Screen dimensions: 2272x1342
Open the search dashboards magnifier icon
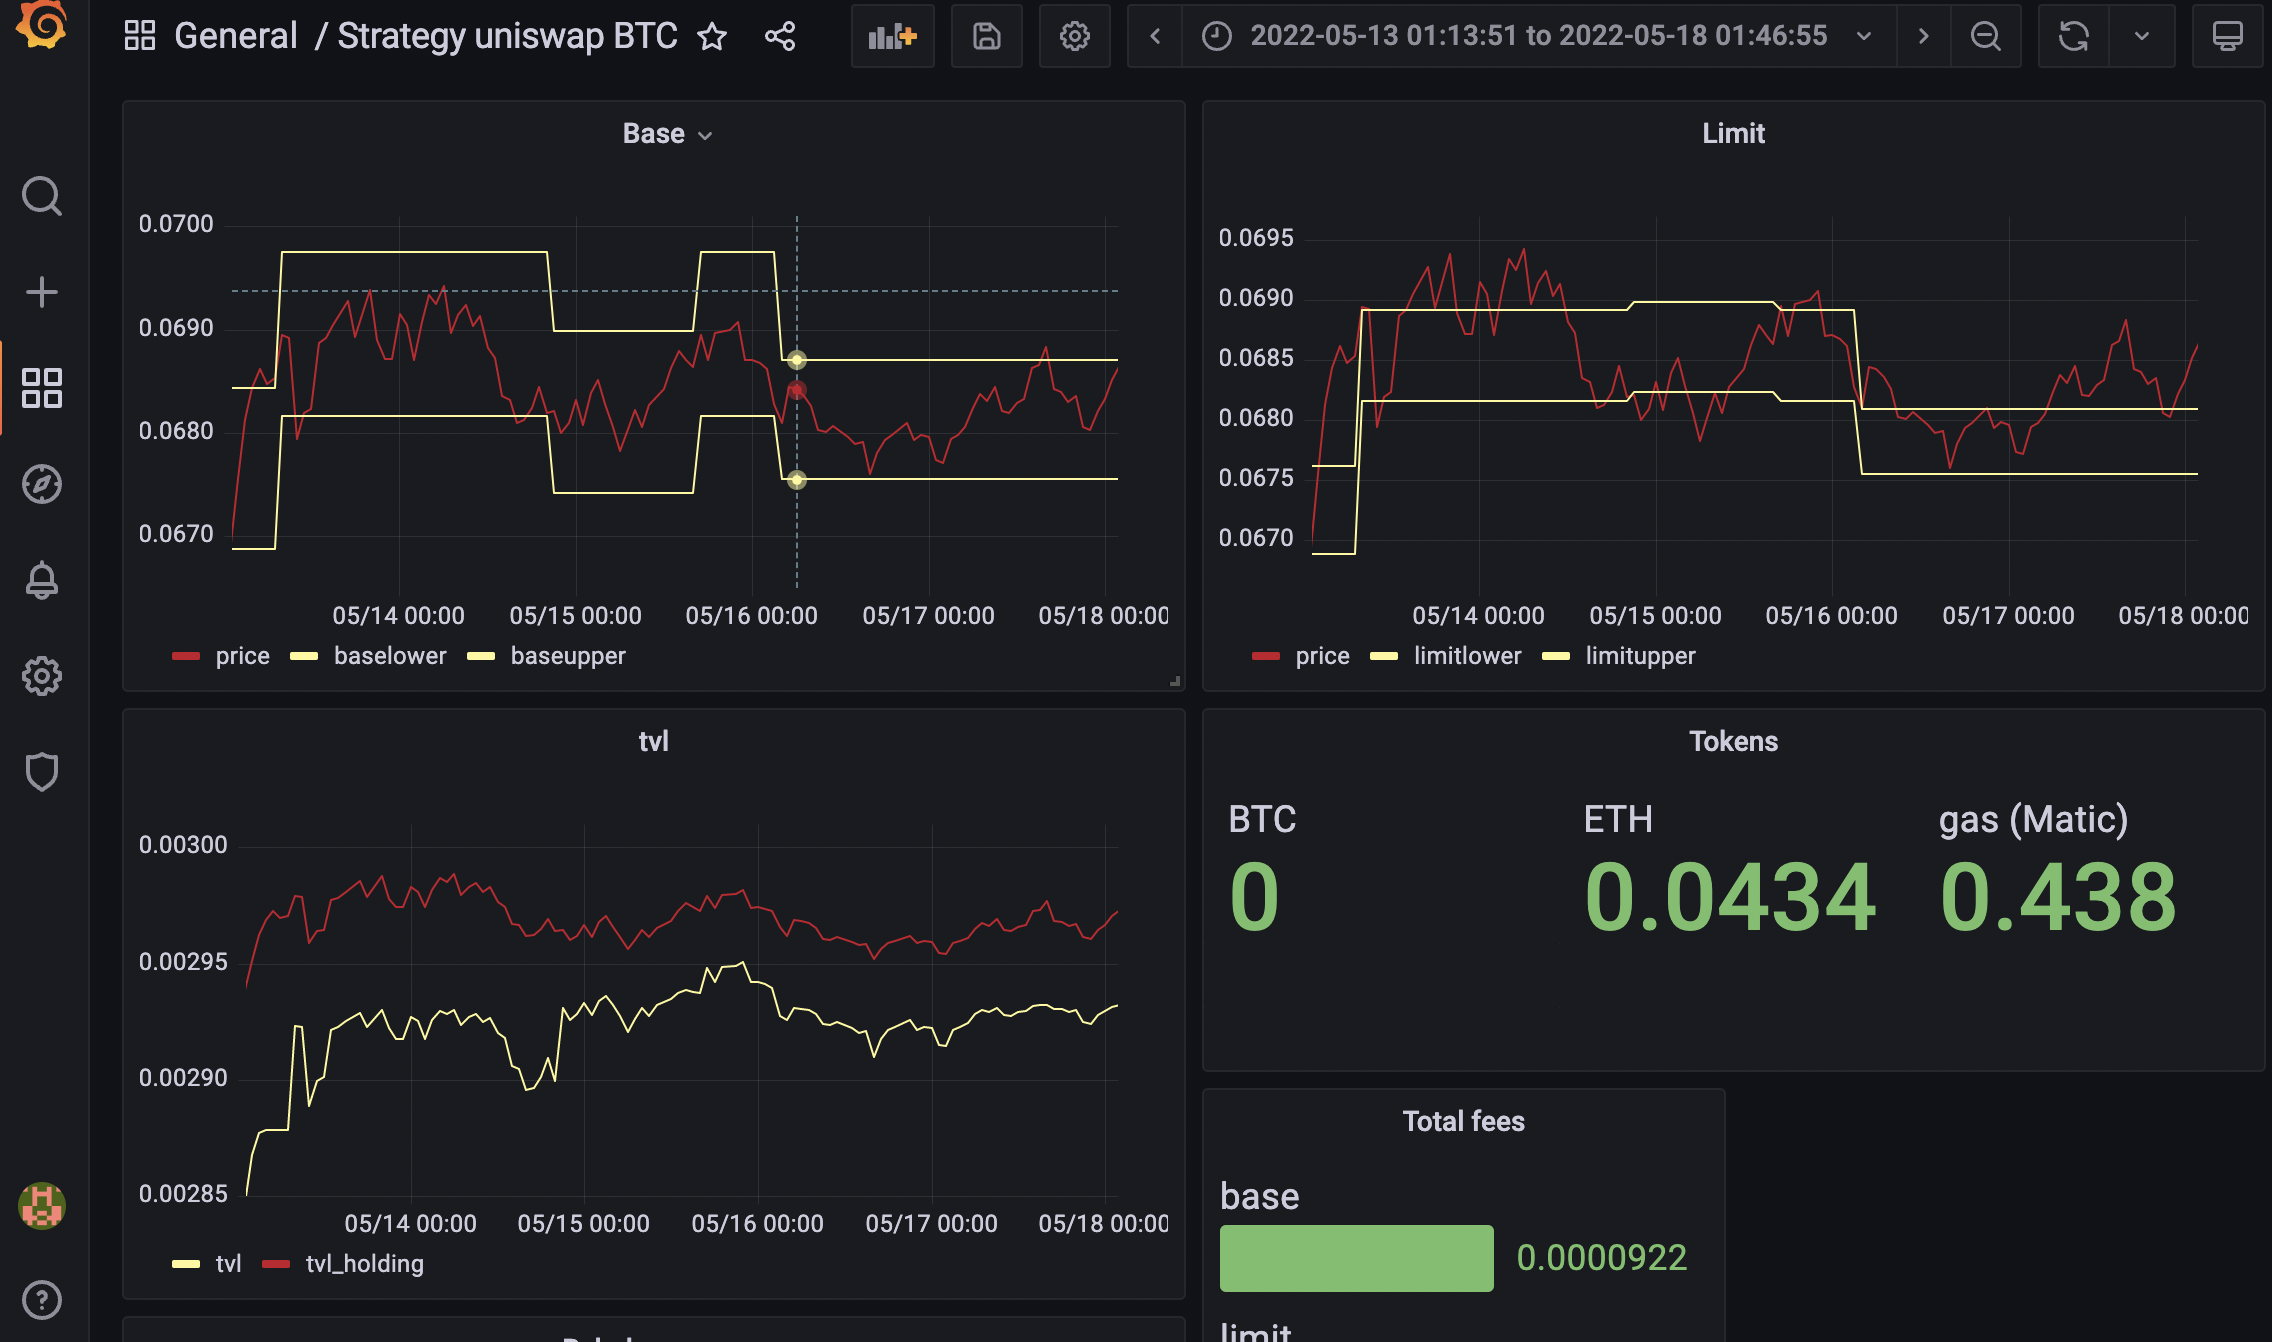point(42,196)
